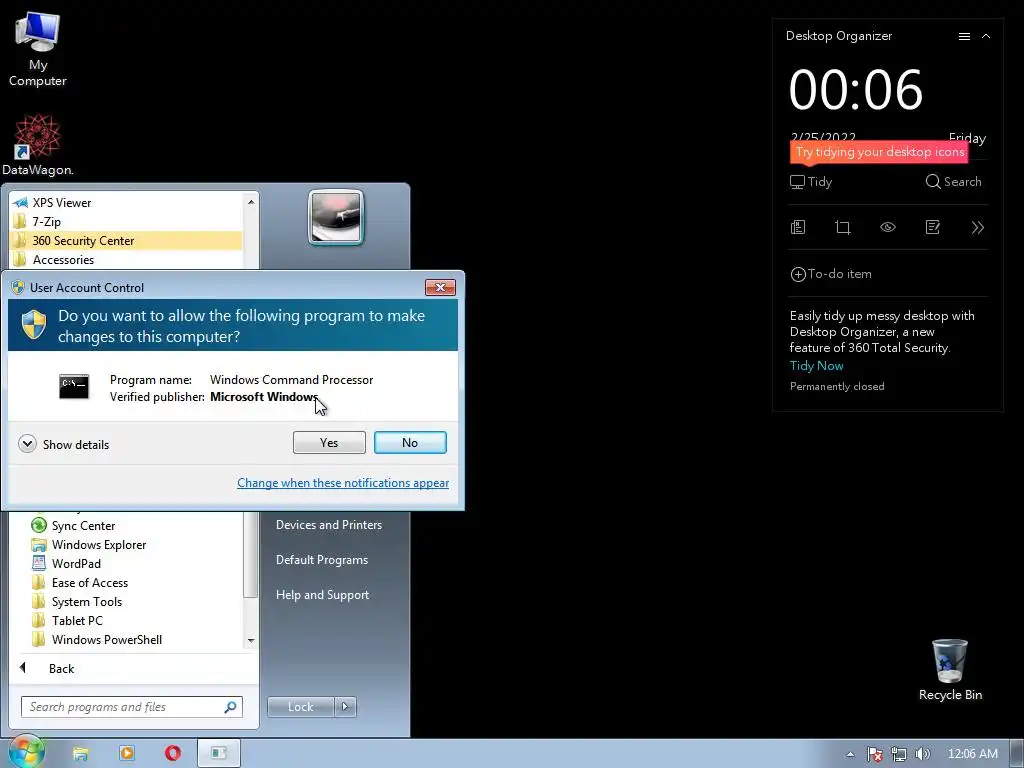This screenshot has width=1024, height=768.
Task: Expand Show details in UAC dialog
Action: [64, 444]
